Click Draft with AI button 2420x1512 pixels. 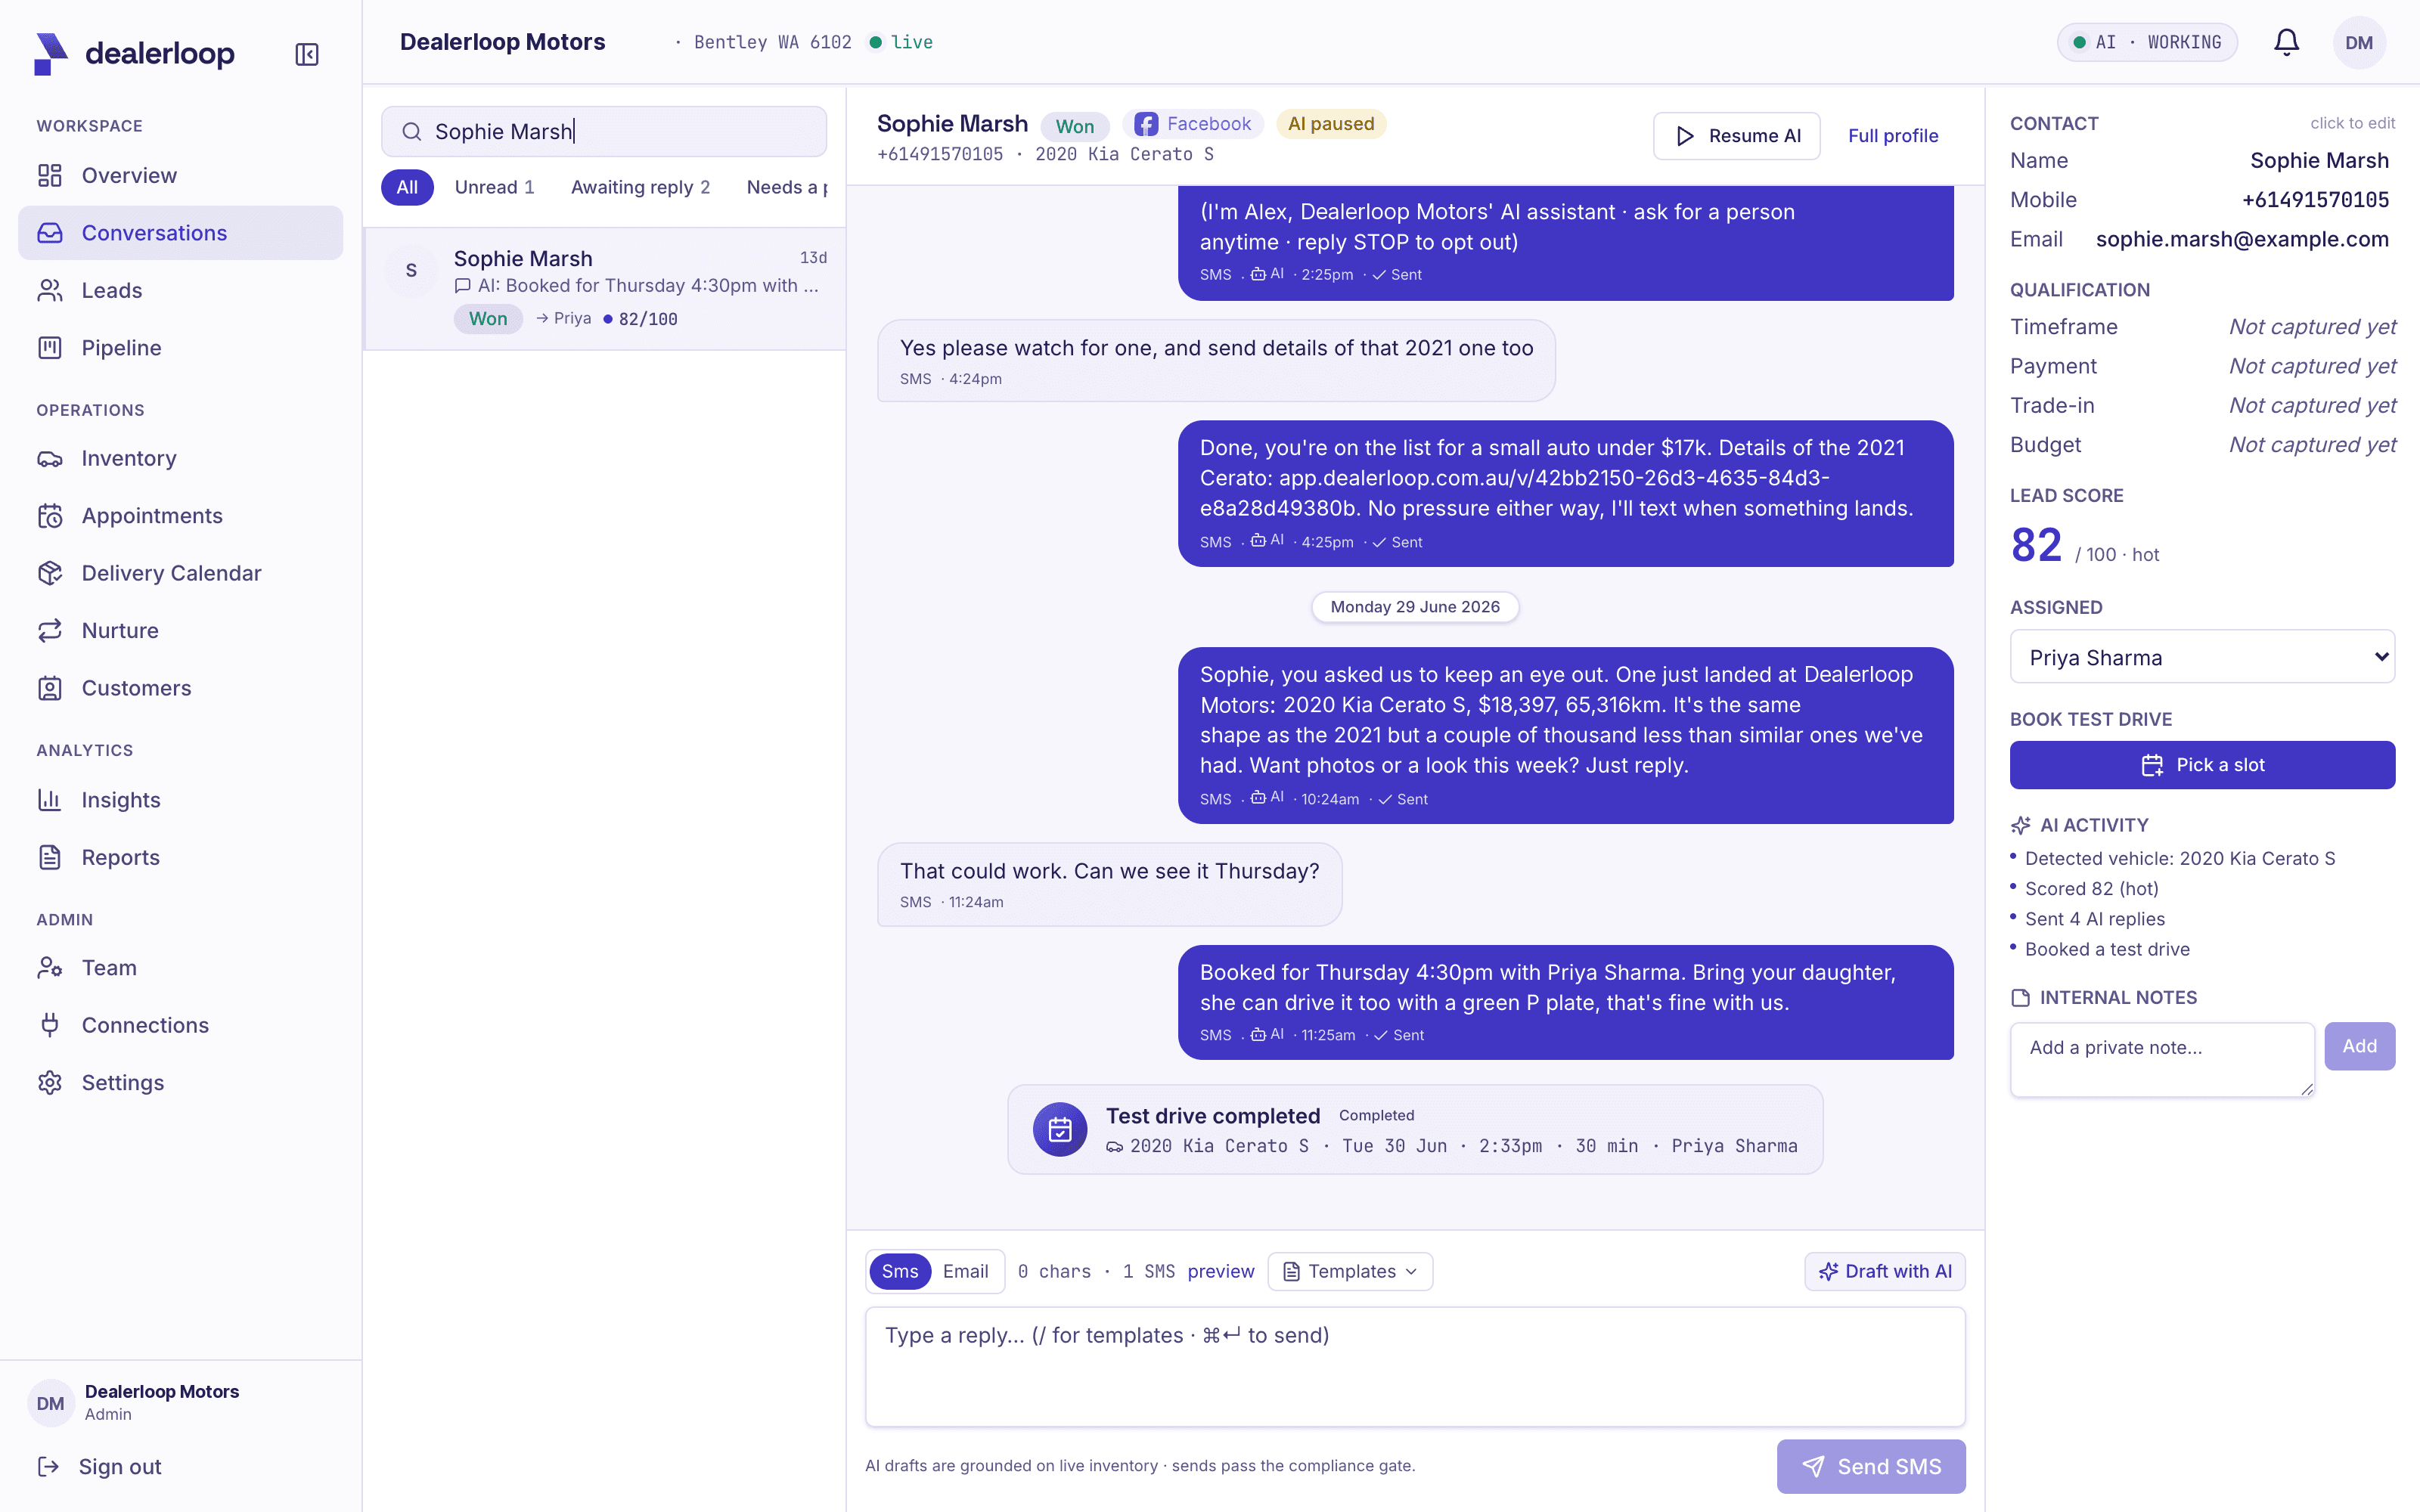click(1884, 1272)
